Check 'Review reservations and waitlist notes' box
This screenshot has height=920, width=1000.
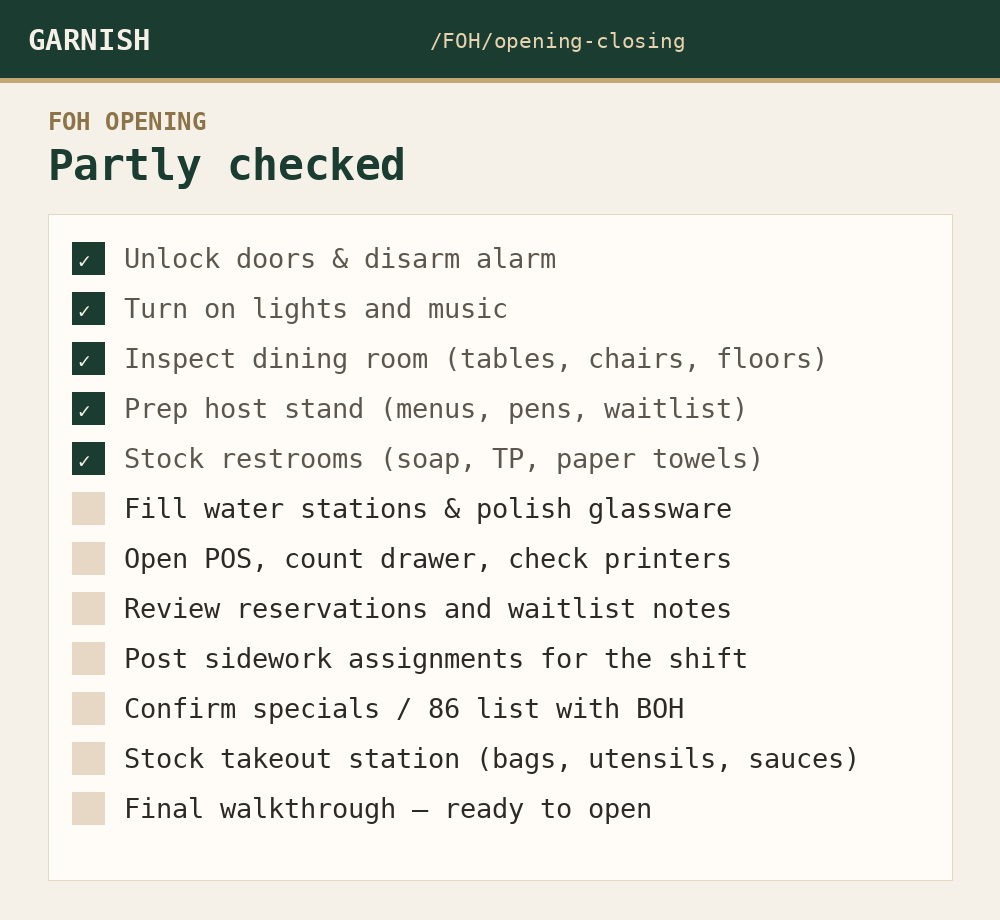[88, 608]
